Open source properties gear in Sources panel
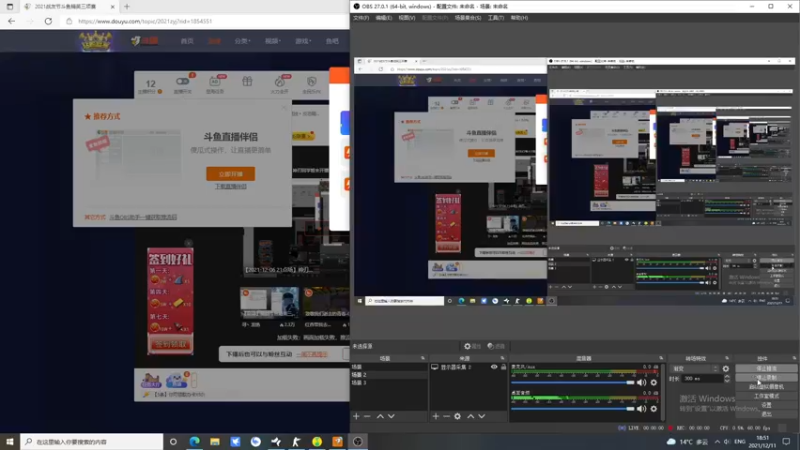 458,416
